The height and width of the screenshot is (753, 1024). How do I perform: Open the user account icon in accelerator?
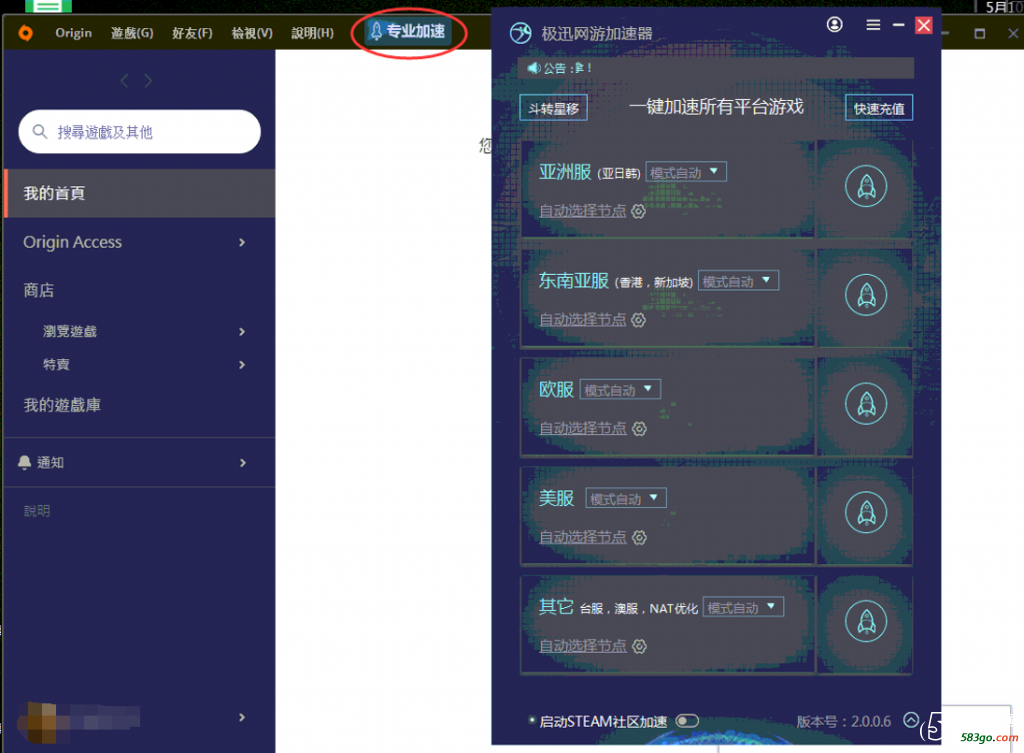point(835,25)
